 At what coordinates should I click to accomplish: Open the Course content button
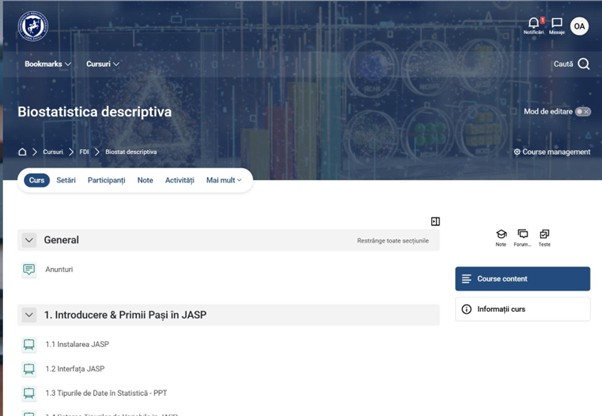(x=523, y=279)
